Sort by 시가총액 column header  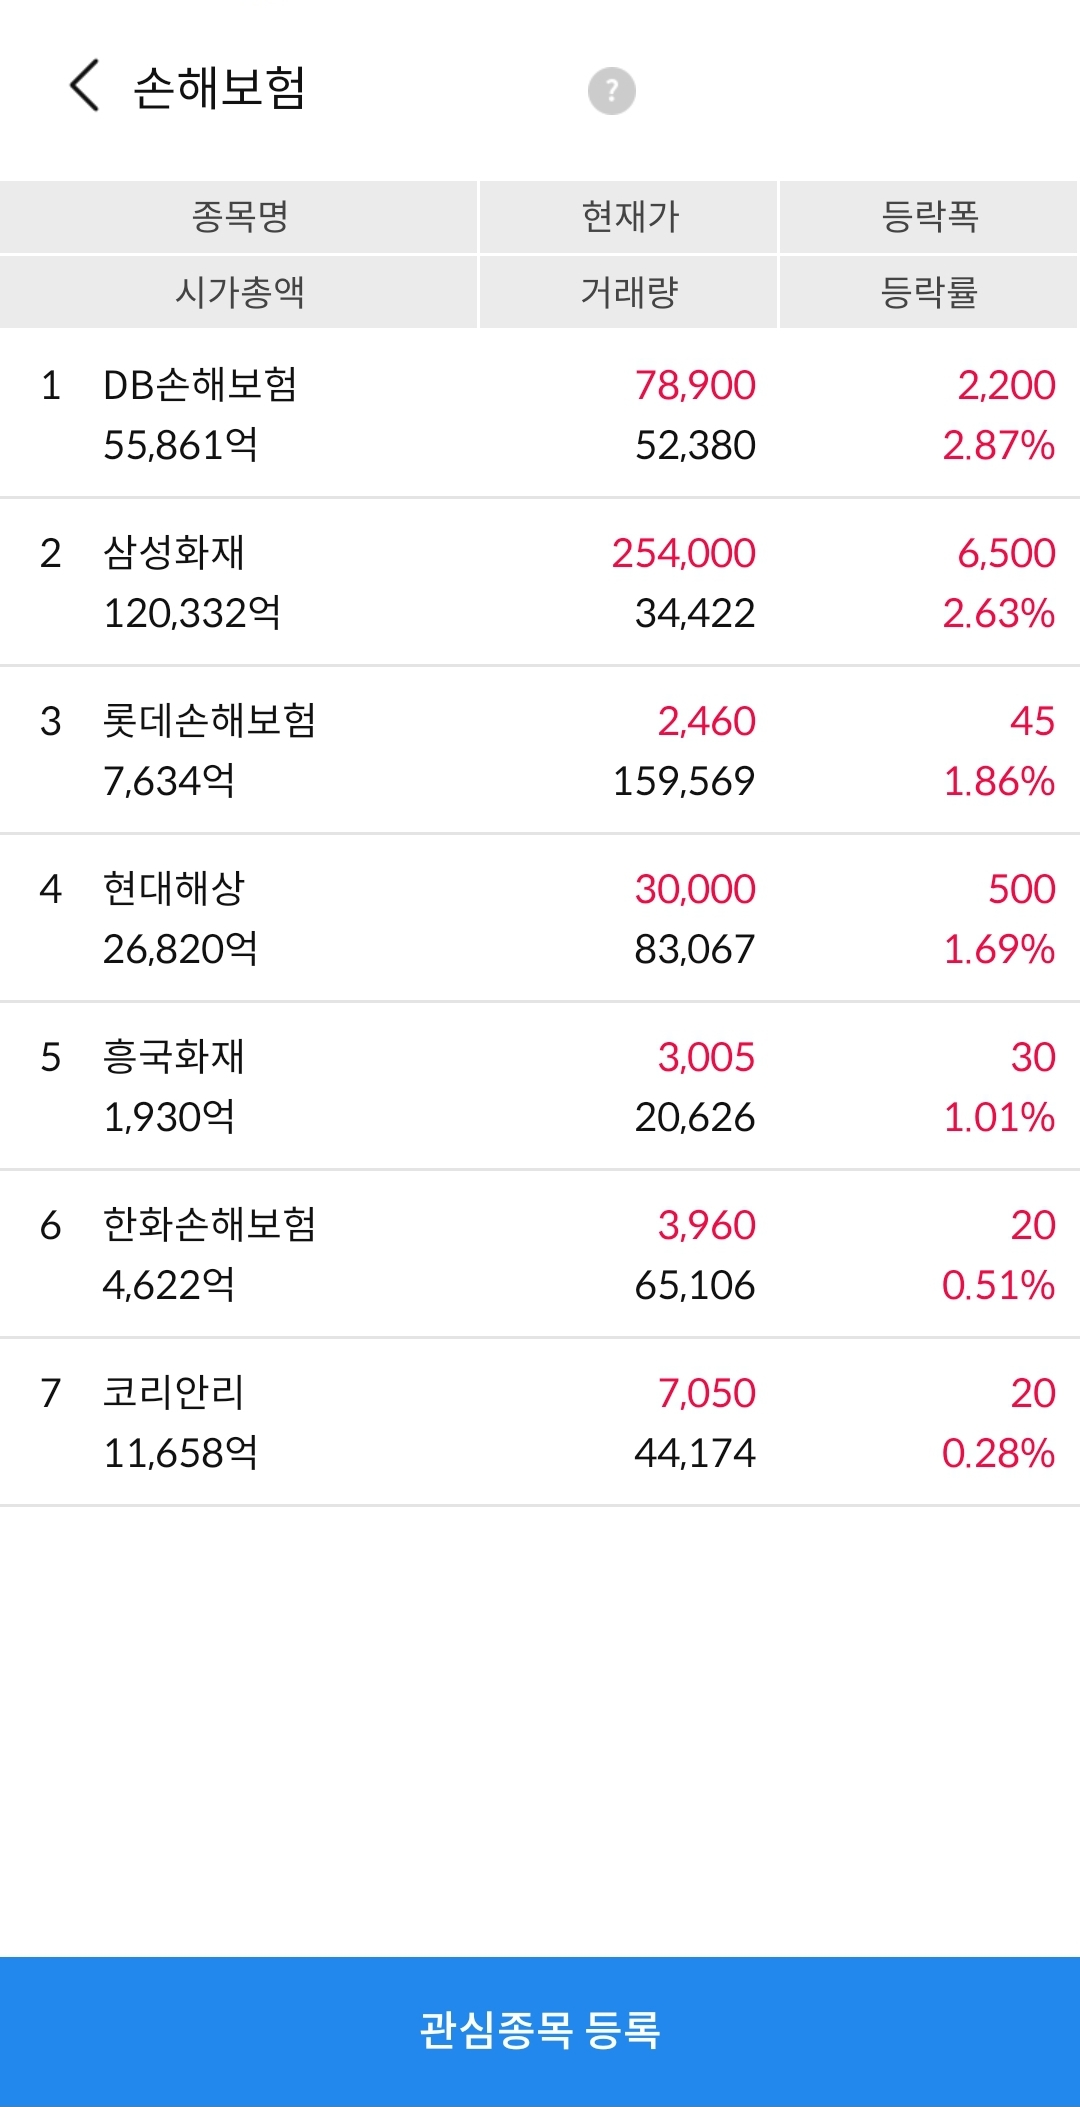[239, 292]
